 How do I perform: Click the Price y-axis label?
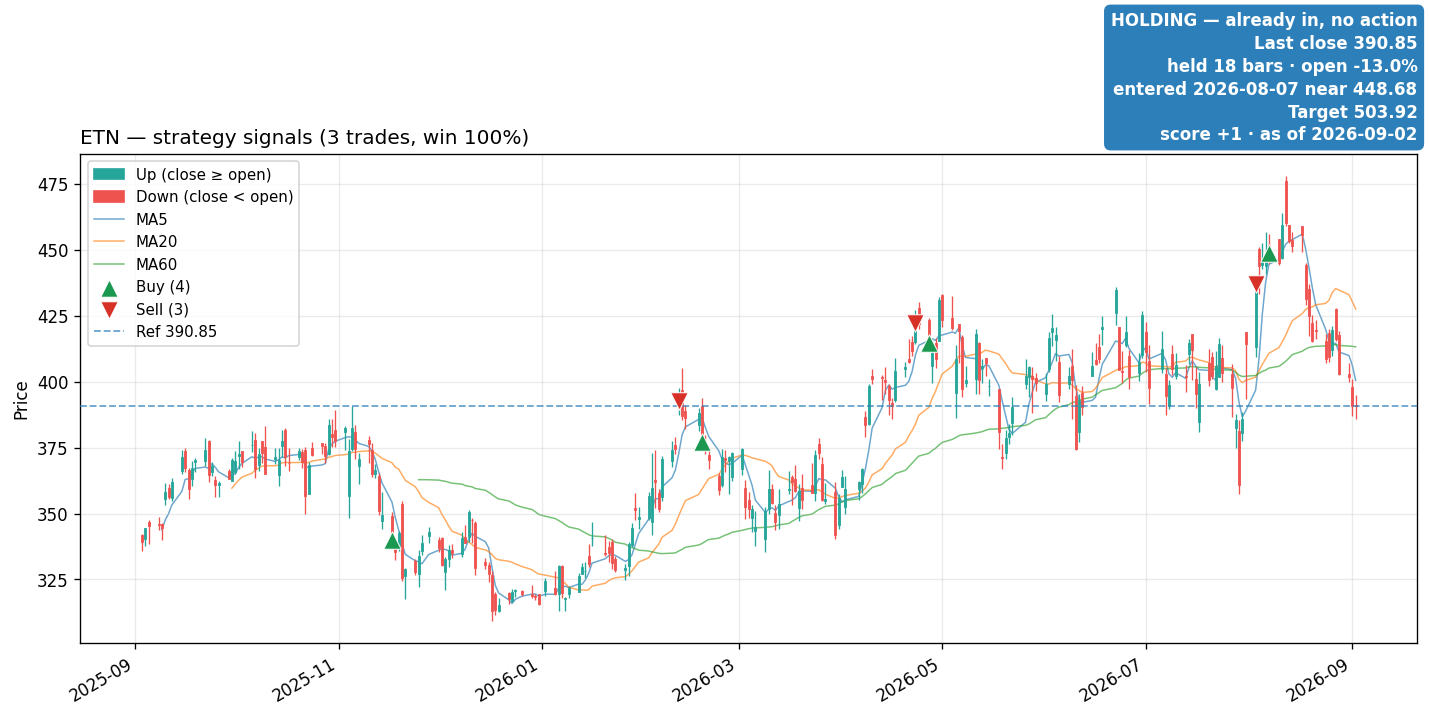click(21, 399)
